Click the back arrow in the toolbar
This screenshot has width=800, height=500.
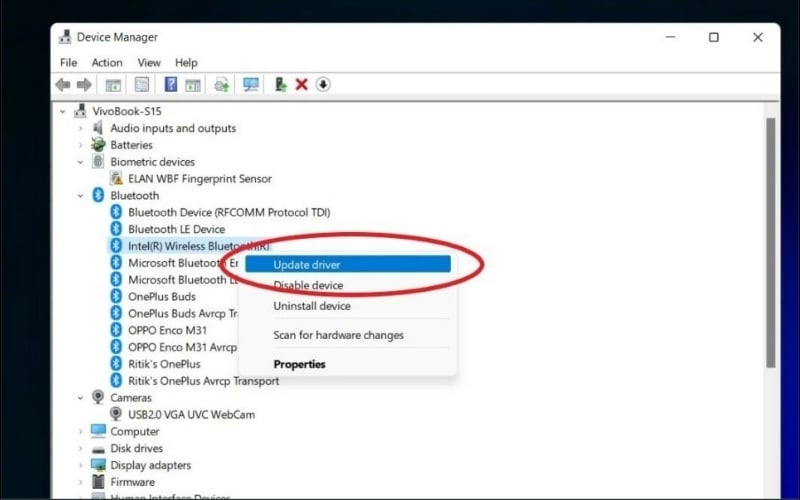[x=63, y=85]
